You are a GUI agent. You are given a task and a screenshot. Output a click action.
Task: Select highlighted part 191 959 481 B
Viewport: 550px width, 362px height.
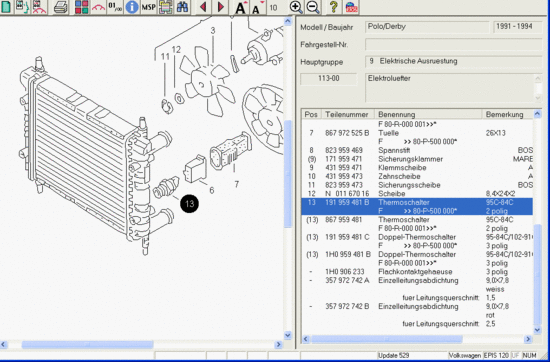coord(417,207)
